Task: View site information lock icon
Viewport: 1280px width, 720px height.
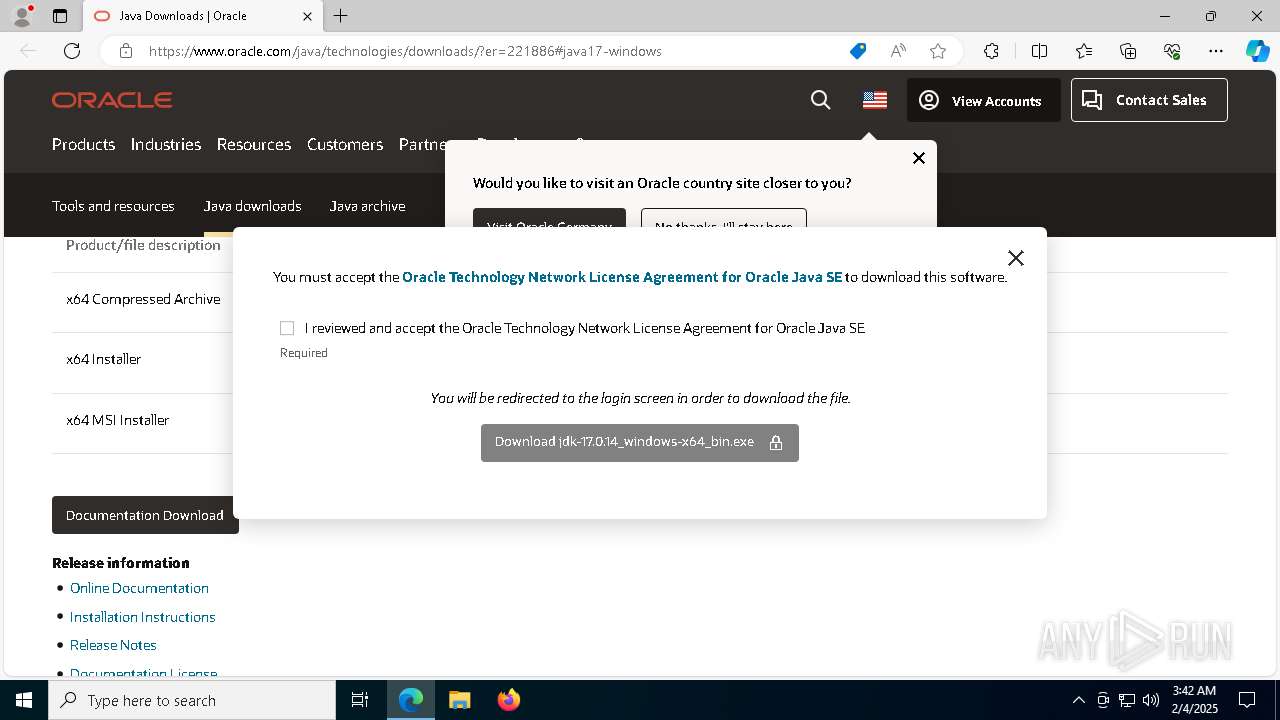Action: 126,51
